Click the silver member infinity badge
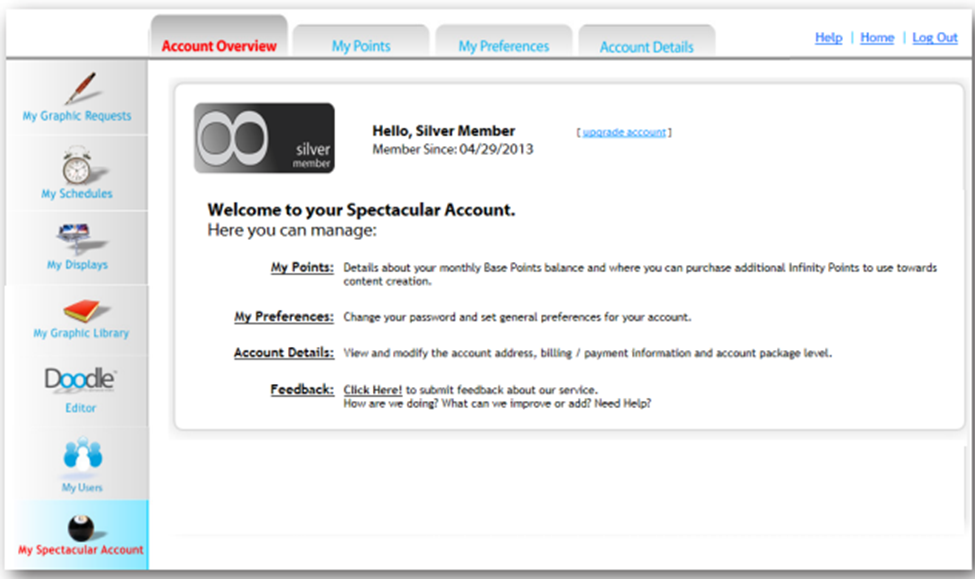Screen dimensions: 975x579 tap(264, 138)
